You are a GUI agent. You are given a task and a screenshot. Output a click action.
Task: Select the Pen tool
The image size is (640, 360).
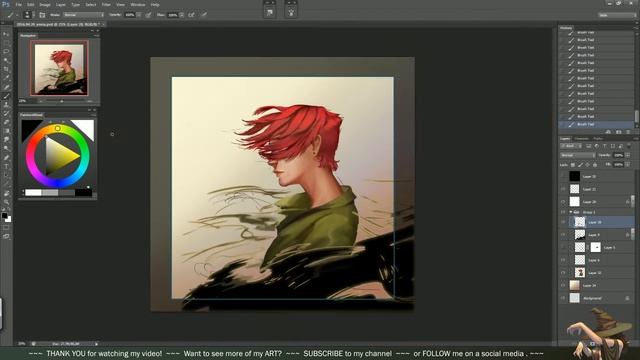[x=6, y=158]
